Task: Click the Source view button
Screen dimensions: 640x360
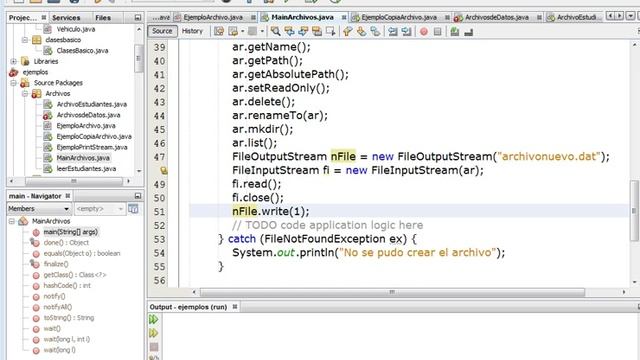Action: click(162, 31)
